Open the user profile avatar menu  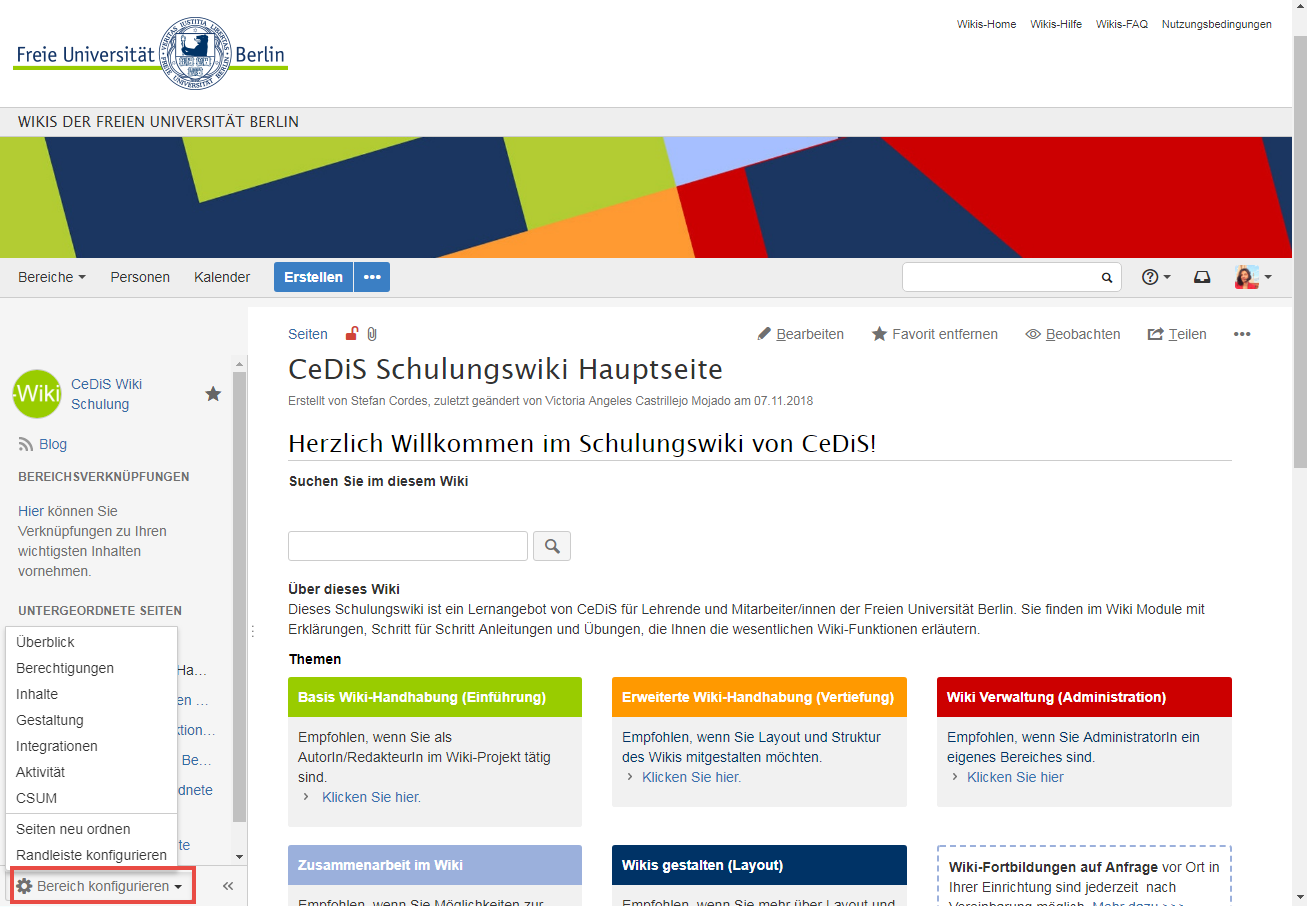click(1253, 277)
